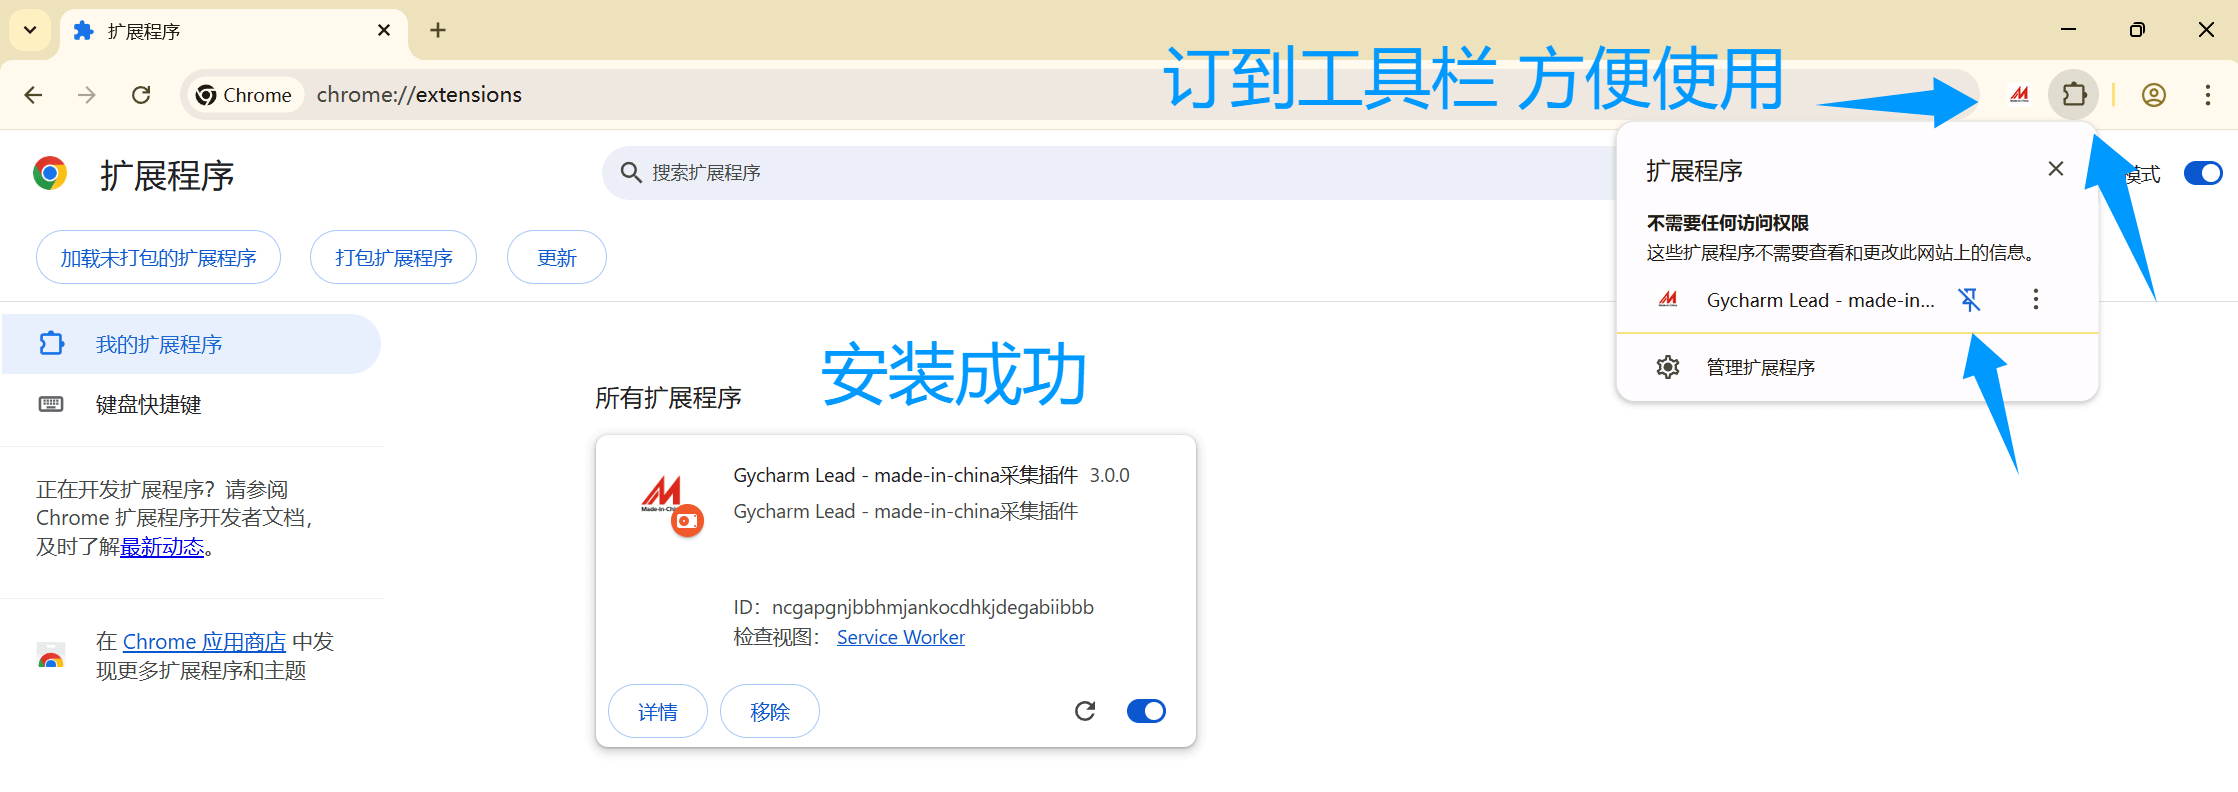Screen dimensions: 2238x792
Task: Click 移除 to remove Gycharm Lead
Action: point(770,711)
